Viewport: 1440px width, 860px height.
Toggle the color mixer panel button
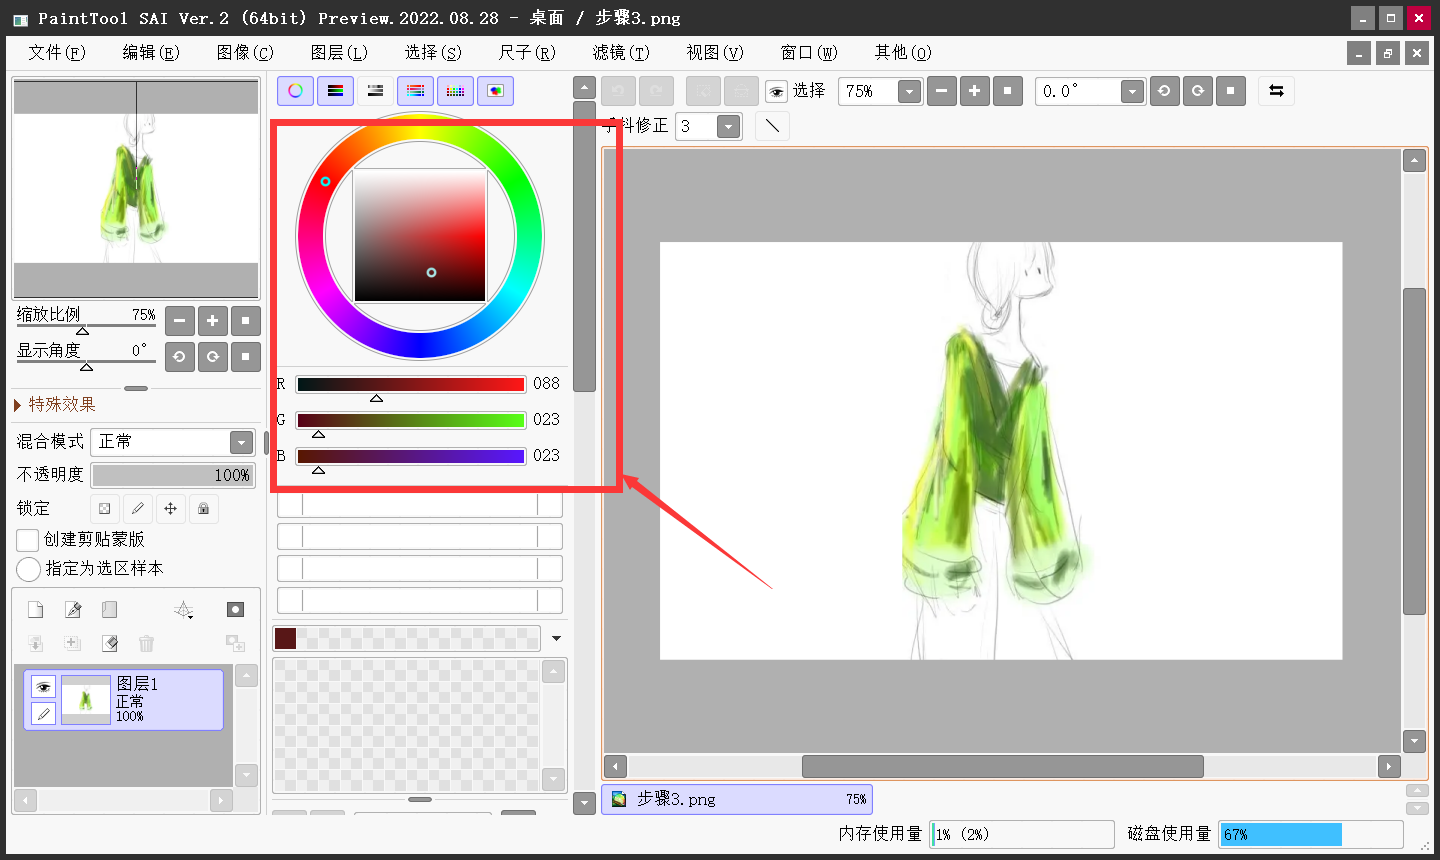pyautogui.click(x=415, y=91)
